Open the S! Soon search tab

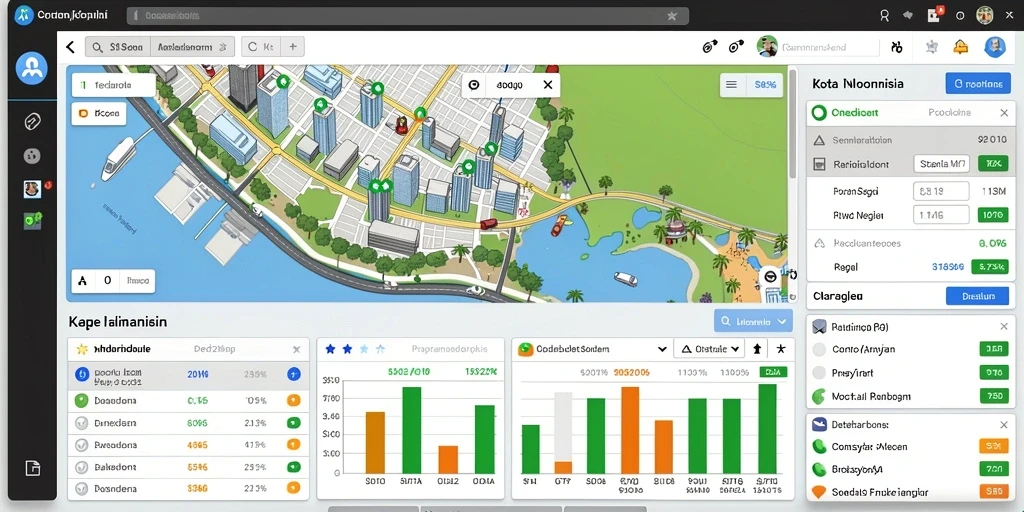118,47
